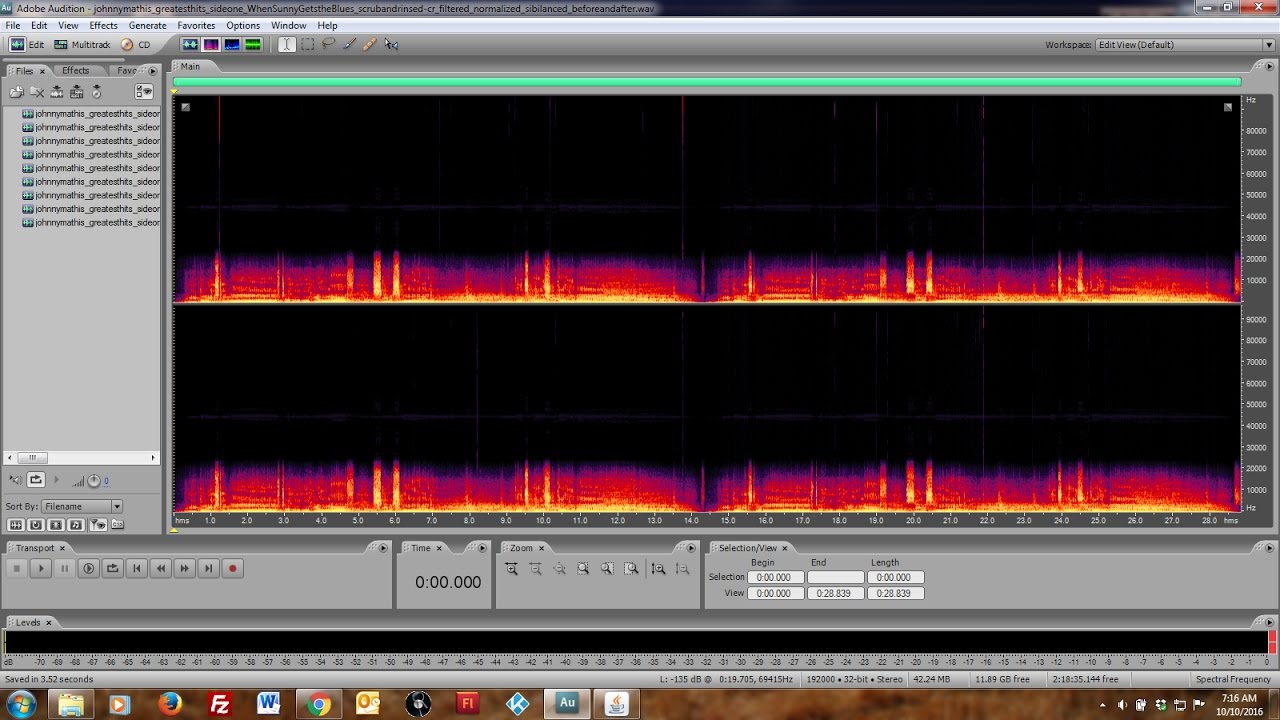Select the Marquee Selection tool
Screen dimensions: 1280x720
coord(308,45)
